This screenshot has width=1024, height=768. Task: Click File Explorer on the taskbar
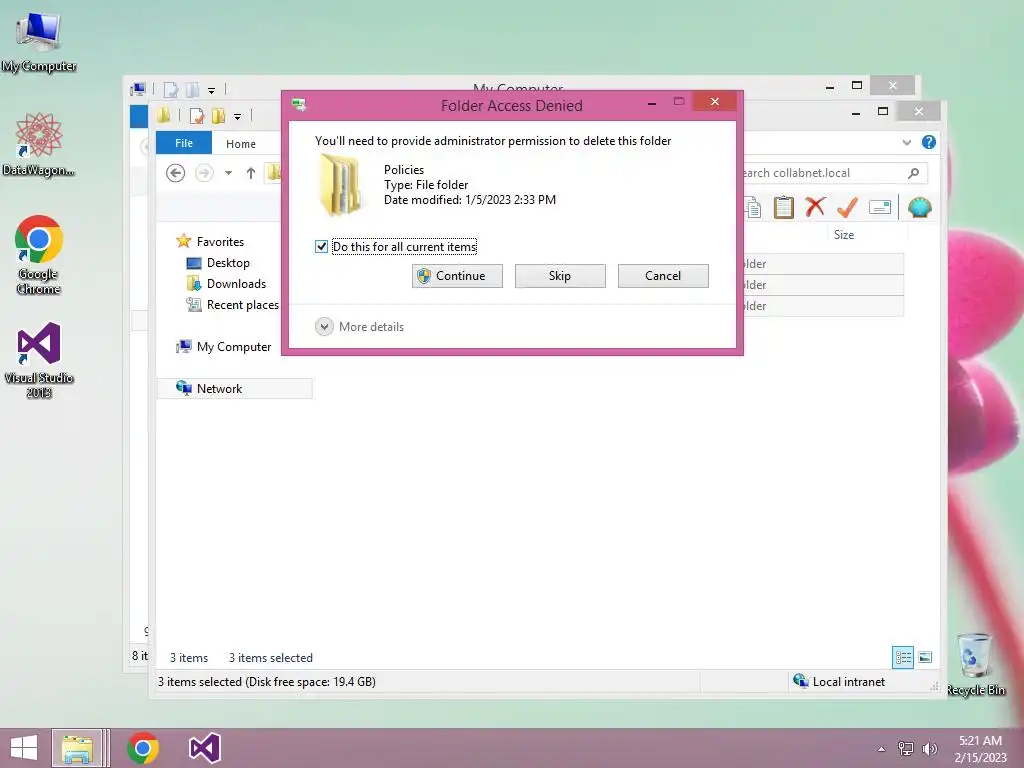pos(77,748)
